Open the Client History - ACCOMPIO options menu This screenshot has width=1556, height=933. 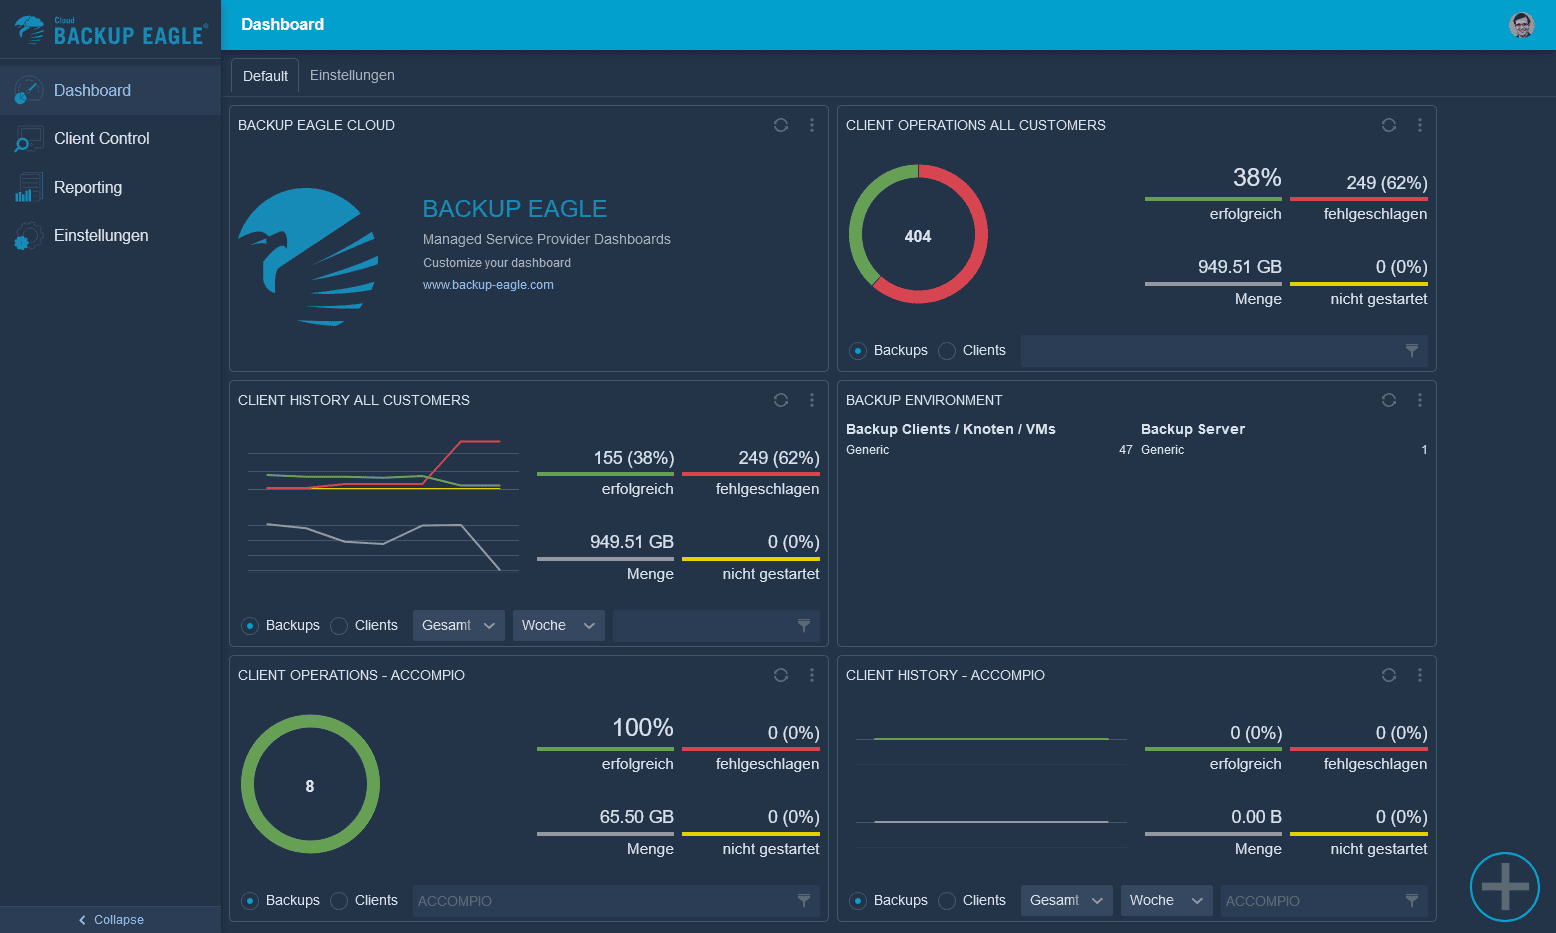point(1420,675)
